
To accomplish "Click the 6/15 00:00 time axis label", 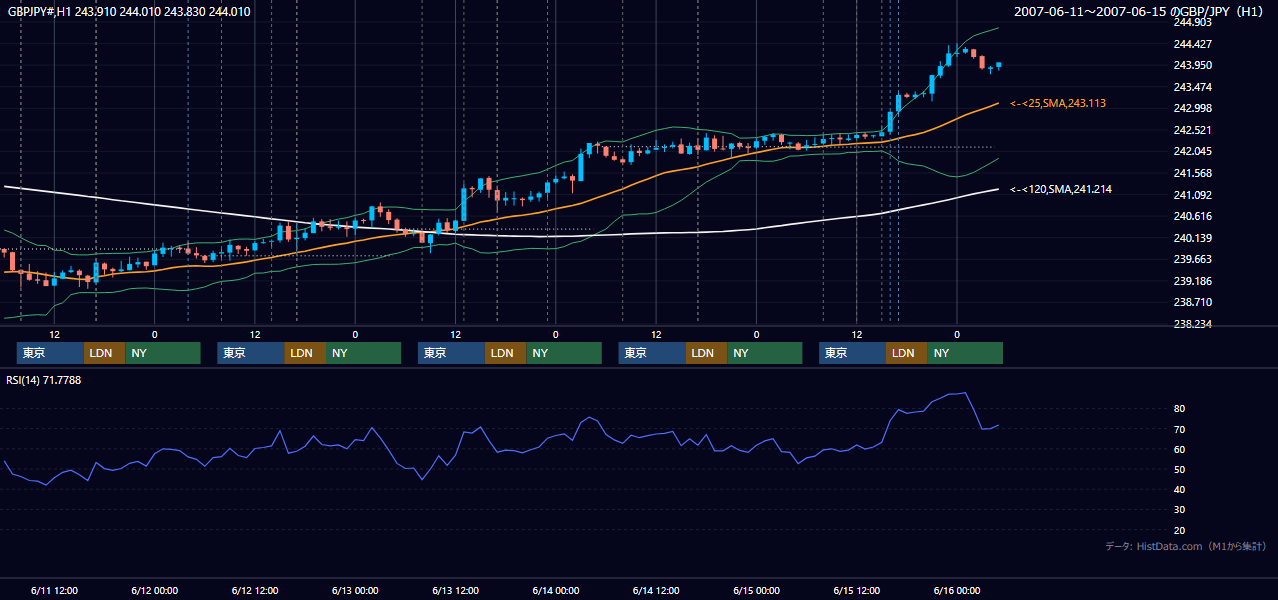I will [x=756, y=591].
